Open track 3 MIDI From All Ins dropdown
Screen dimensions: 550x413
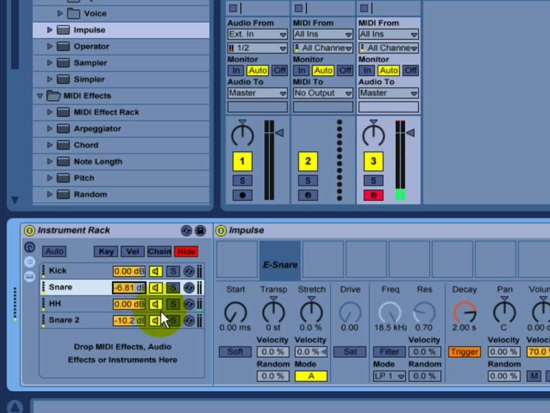pos(389,34)
